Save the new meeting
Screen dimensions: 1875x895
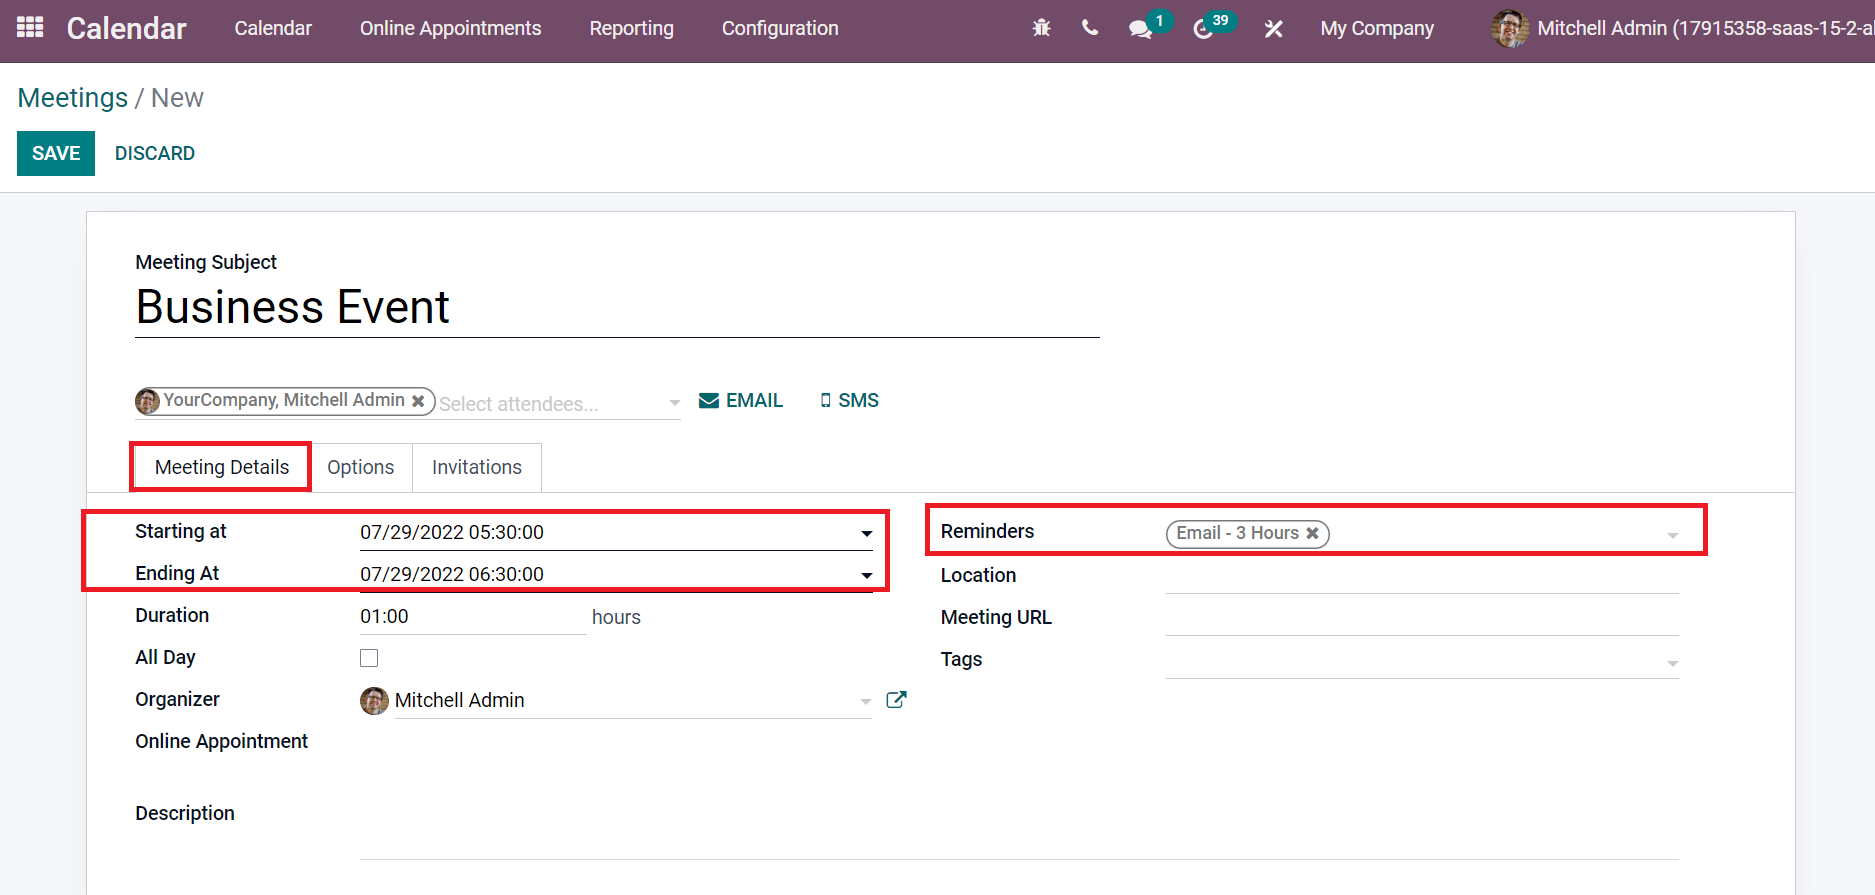point(56,153)
